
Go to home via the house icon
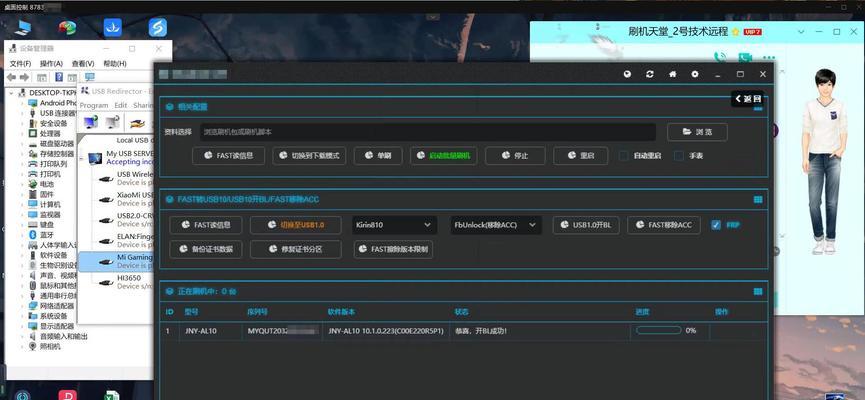tap(672, 74)
